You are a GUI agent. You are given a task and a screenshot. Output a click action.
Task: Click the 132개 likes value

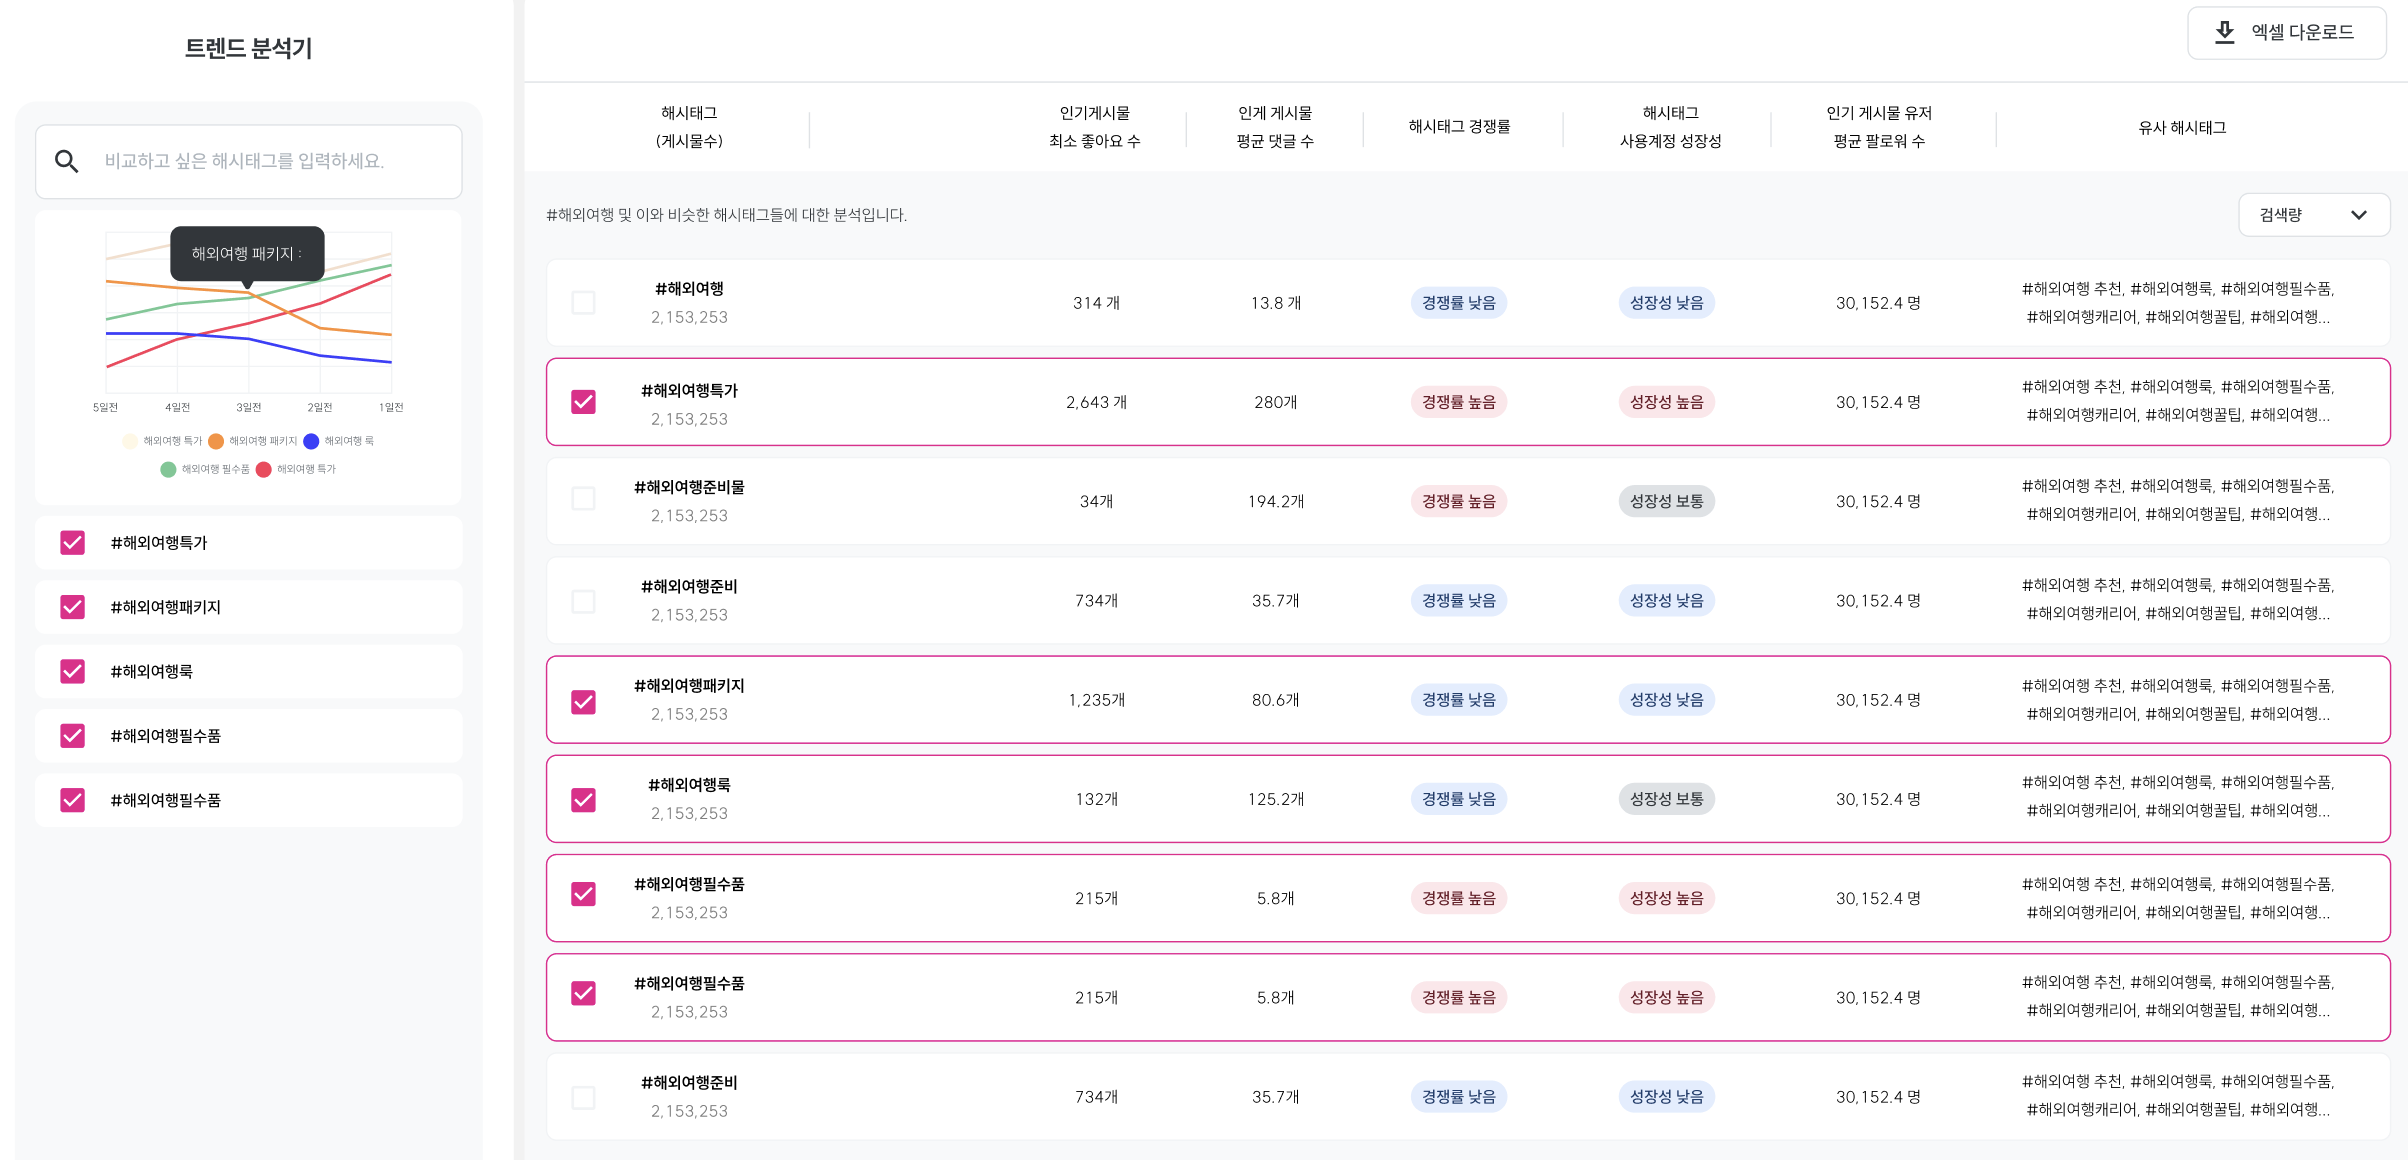[1096, 799]
